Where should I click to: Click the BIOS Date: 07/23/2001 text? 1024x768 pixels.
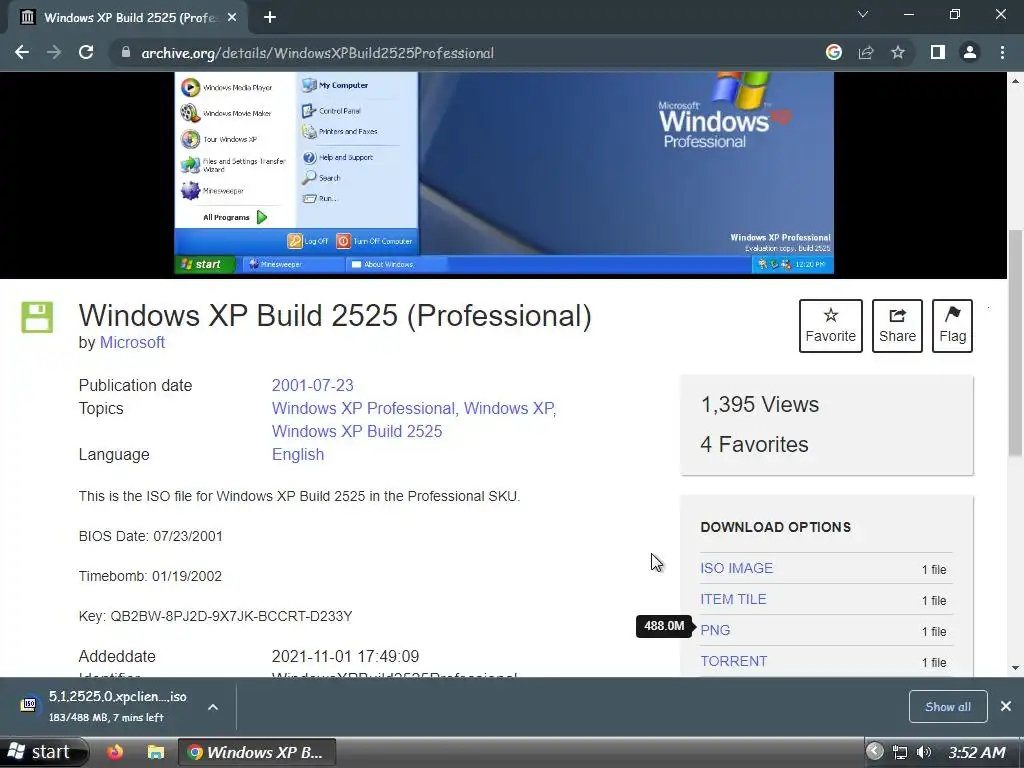click(x=151, y=536)
